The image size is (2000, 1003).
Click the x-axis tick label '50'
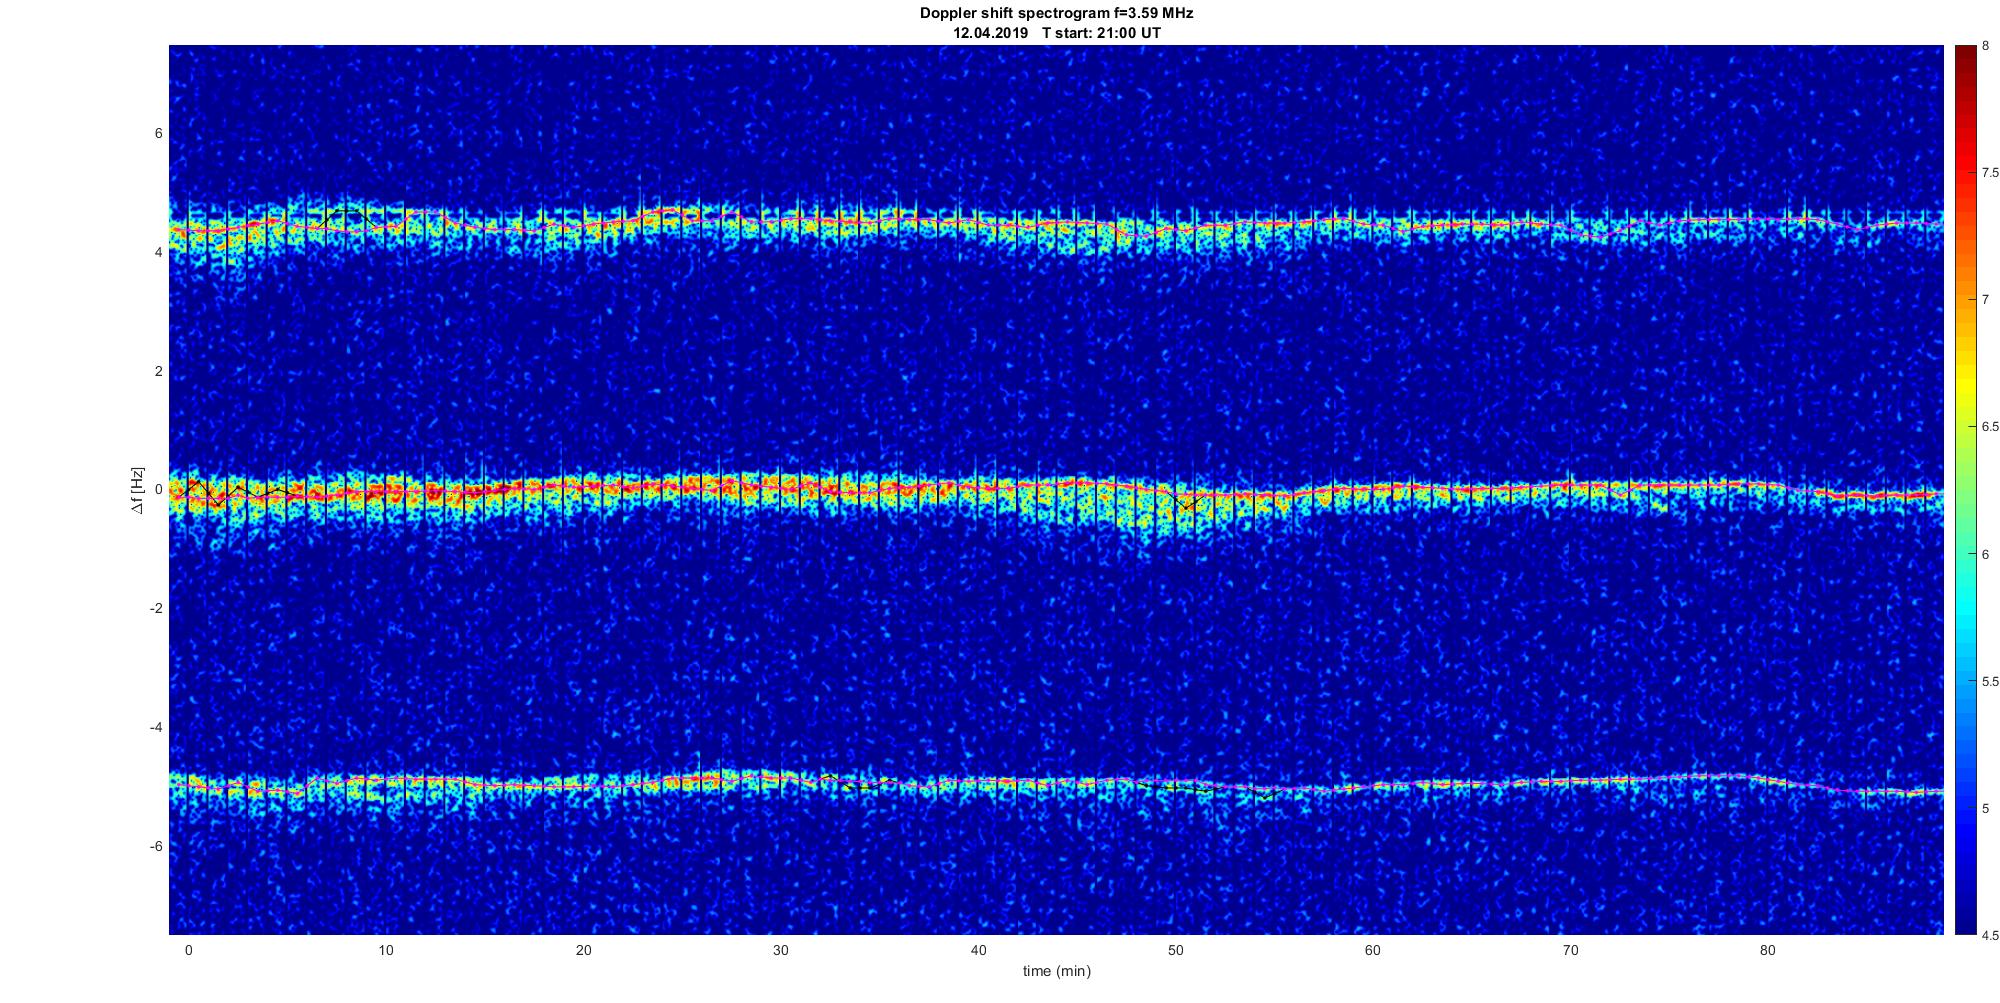(1175, 950)
